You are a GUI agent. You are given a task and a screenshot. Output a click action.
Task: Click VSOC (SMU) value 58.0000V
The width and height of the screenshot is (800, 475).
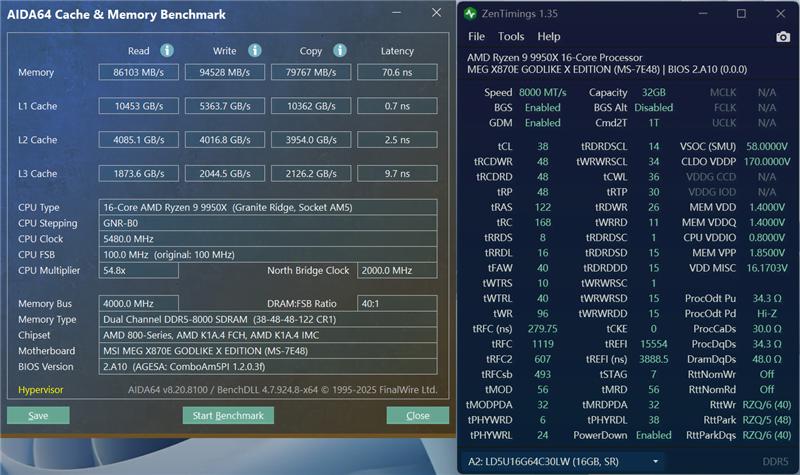tap(767, 146)
